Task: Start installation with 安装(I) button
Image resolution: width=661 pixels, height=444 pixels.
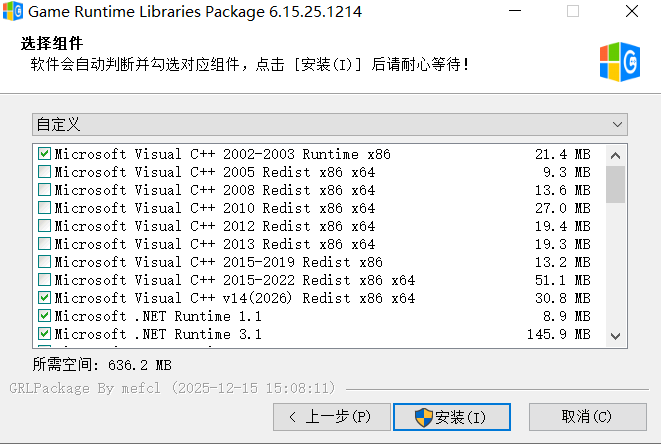Action: point(452,417)
